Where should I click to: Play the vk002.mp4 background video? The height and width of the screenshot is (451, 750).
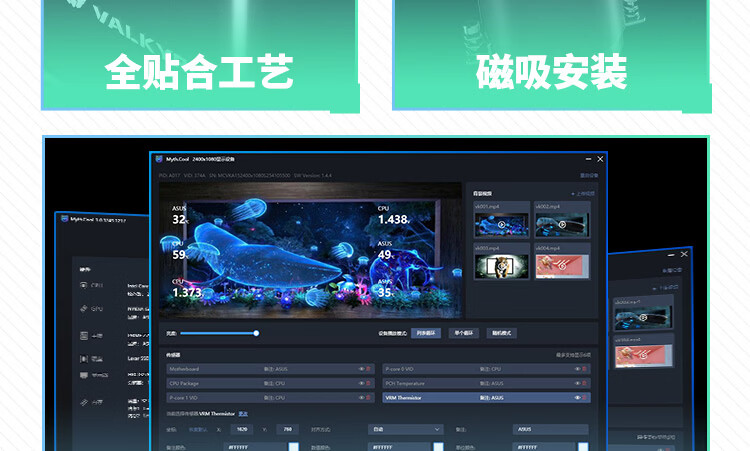(562, 224)
